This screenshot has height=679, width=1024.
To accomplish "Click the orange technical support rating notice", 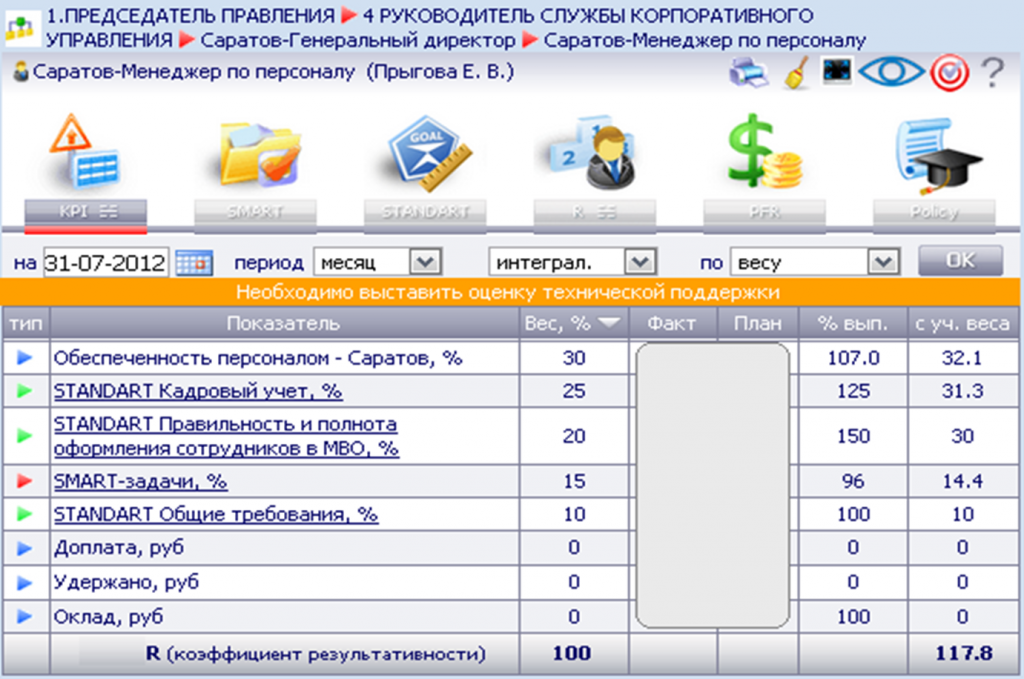I will tap(511, 292).
